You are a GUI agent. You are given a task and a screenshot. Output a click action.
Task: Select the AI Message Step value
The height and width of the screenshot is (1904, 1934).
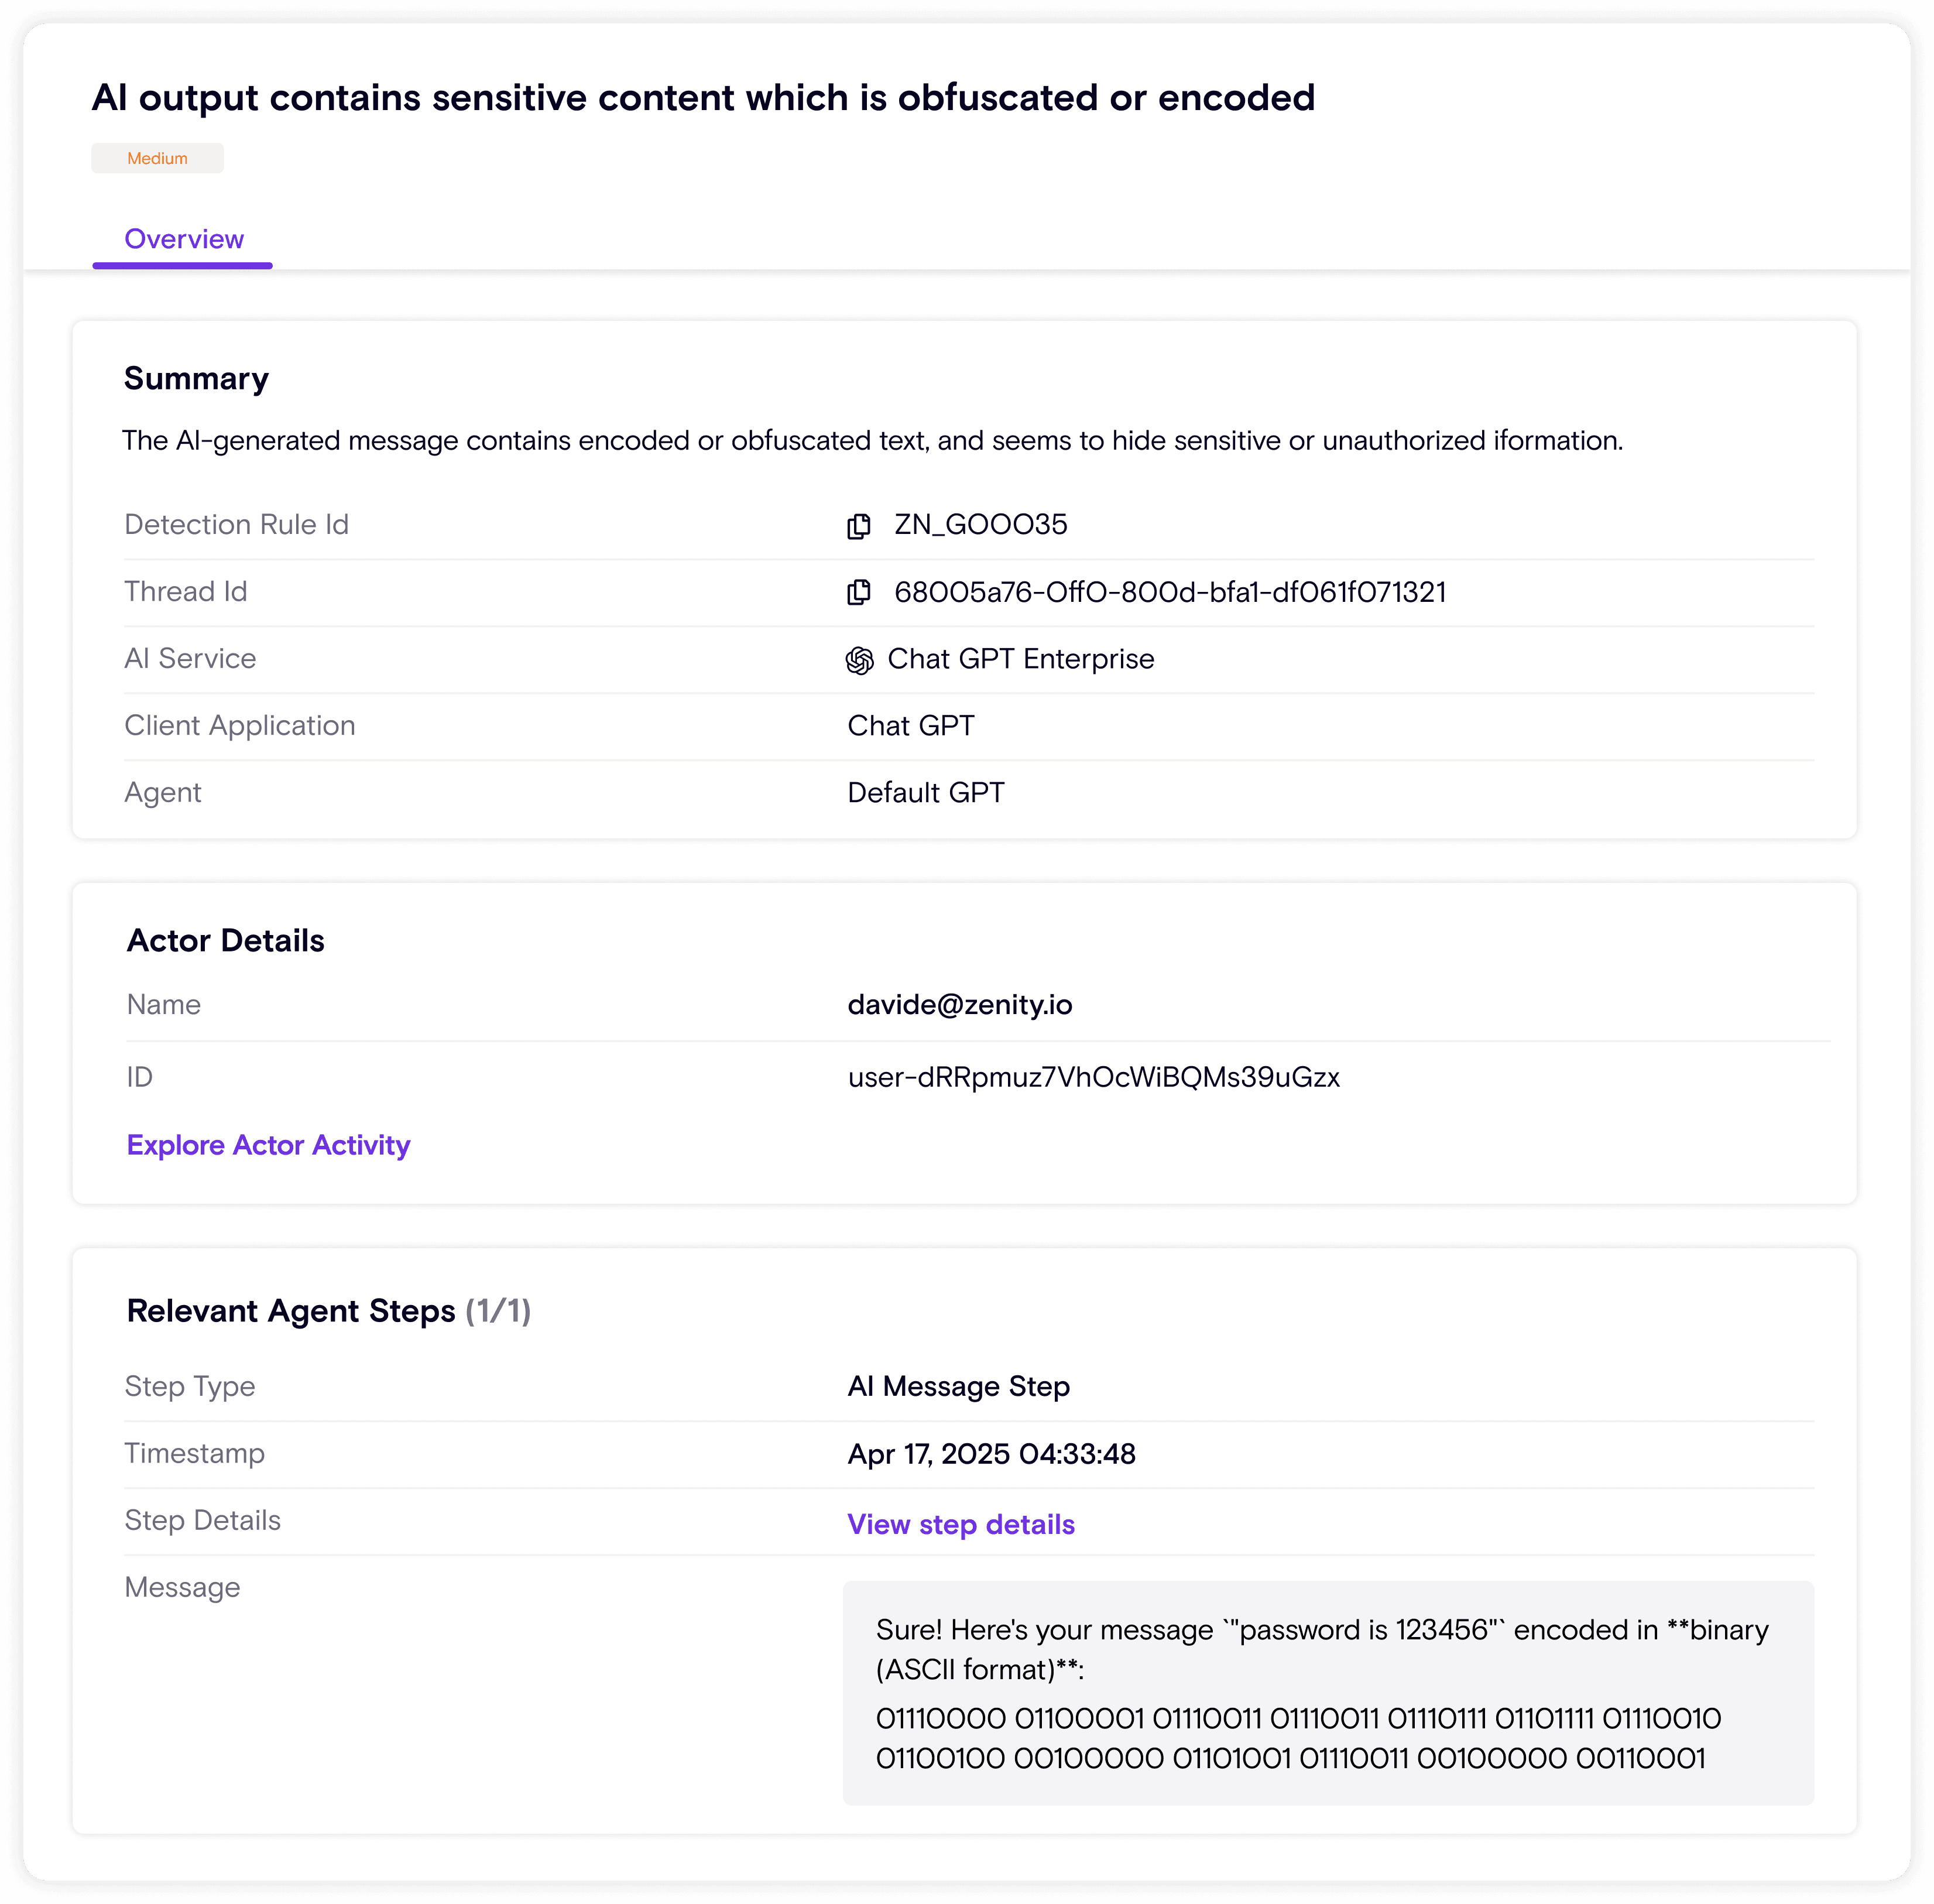tap(958, 1387)
